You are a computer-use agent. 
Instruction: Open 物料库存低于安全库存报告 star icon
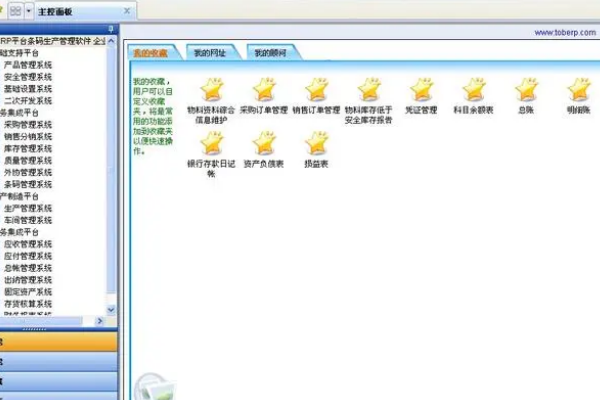369,89
